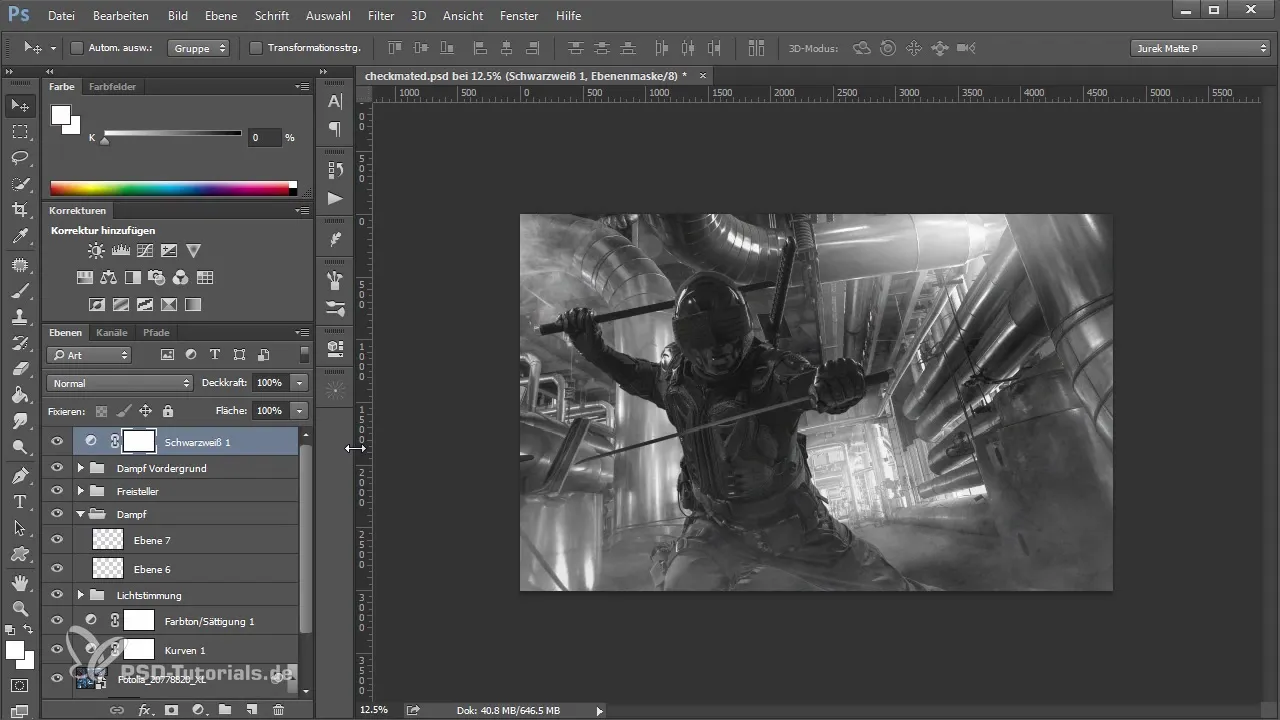Select the Horizontal Type tool

20,501
